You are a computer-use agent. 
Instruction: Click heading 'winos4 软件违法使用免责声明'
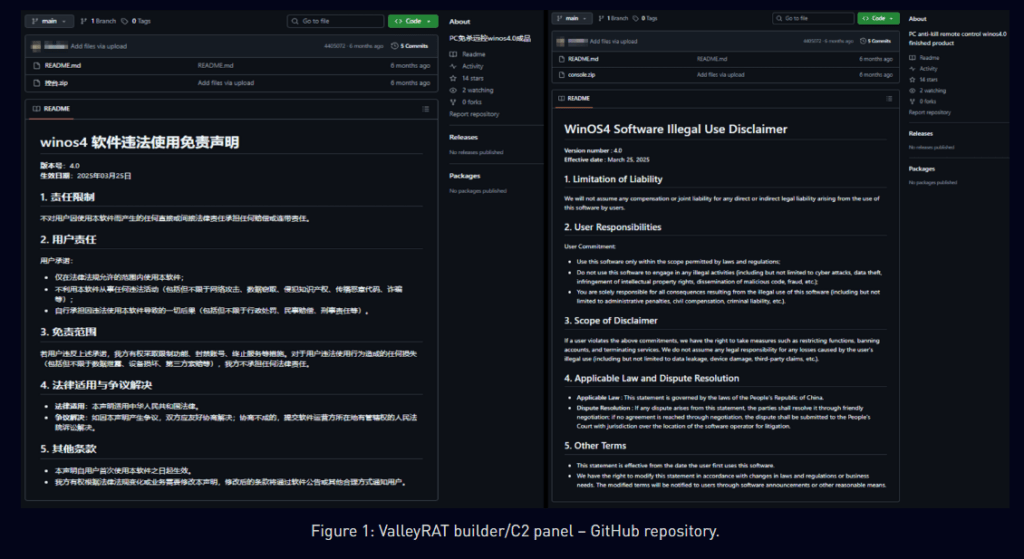pos(140,142)
